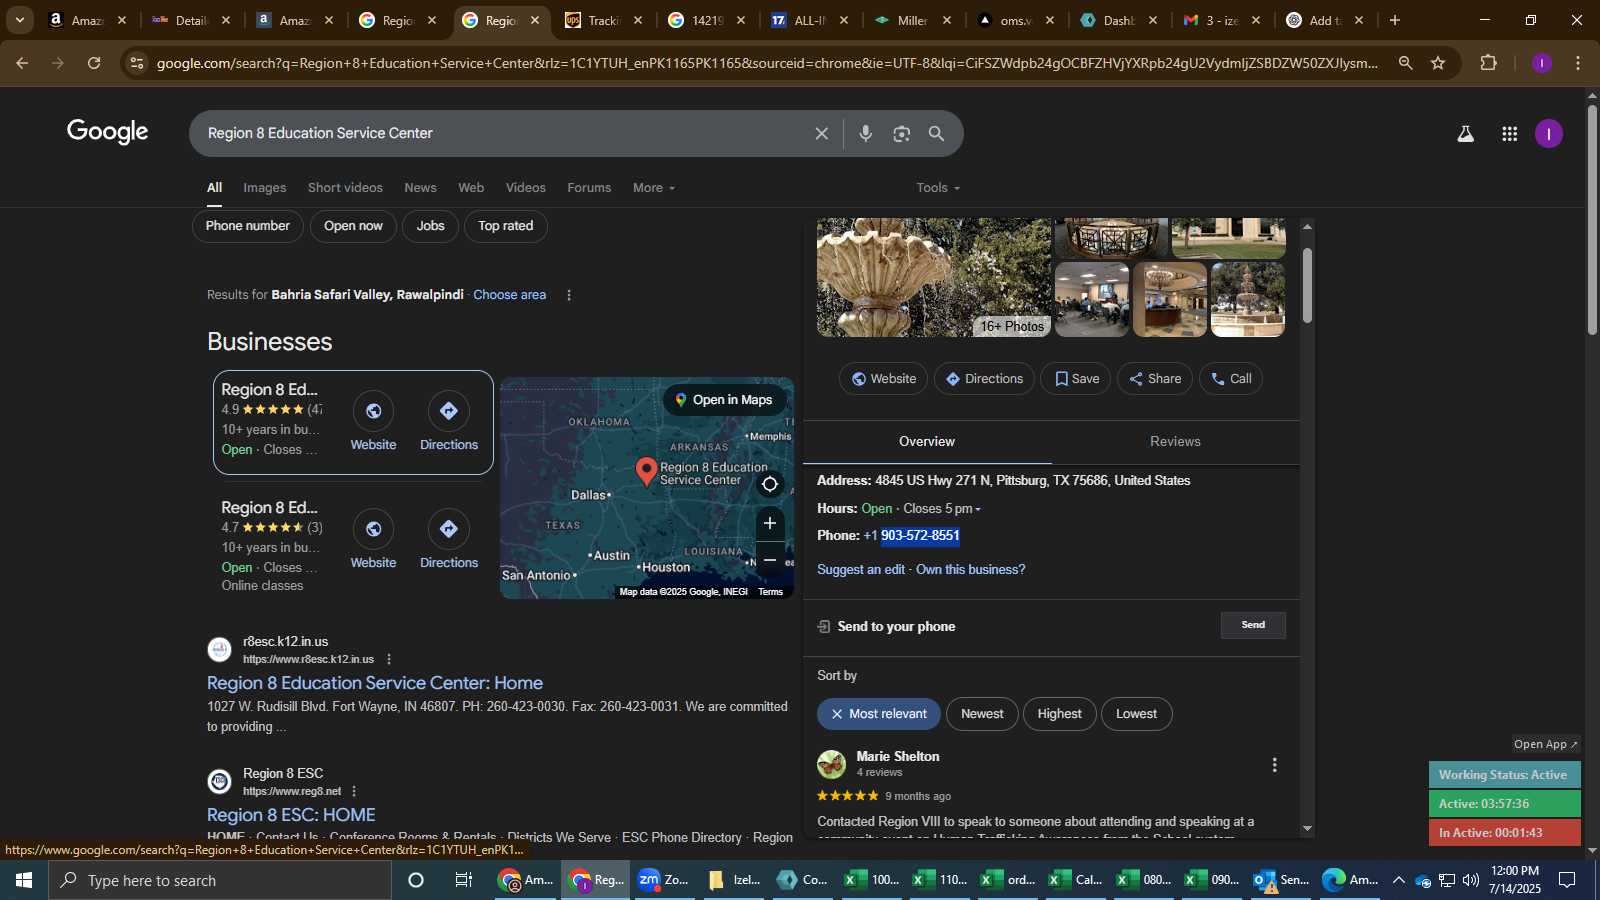Screen dimensions: 1600x900
Task: Click Choose area link
Action: click(x=510, y=295)
